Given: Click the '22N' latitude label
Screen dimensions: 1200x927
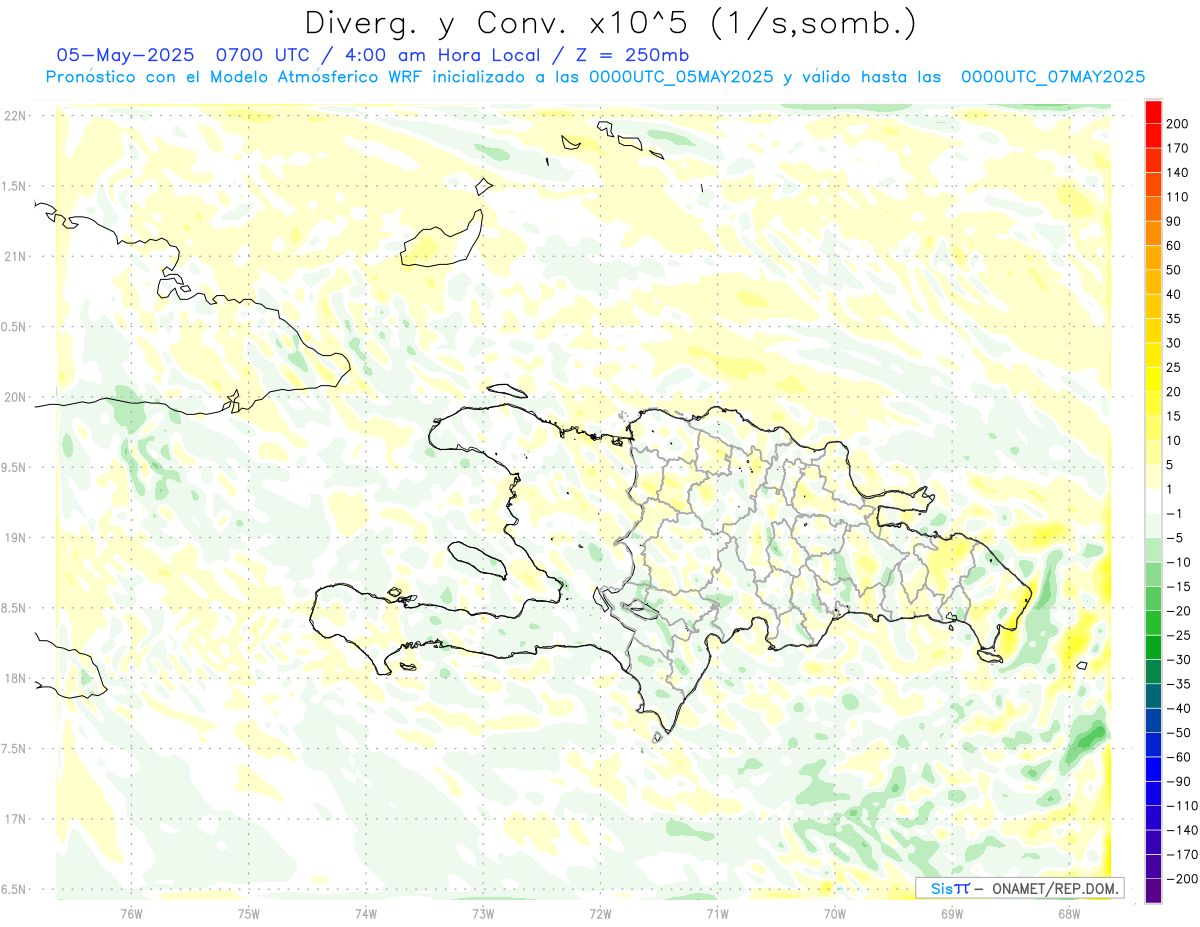Looking at the screenshot, I should (x=15, y=116).
